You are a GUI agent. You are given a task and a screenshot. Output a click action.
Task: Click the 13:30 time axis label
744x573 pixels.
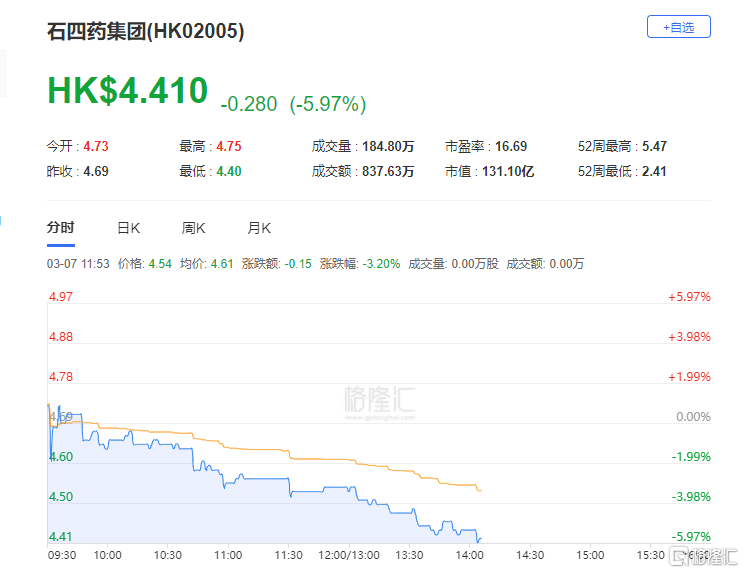point(409,555)
